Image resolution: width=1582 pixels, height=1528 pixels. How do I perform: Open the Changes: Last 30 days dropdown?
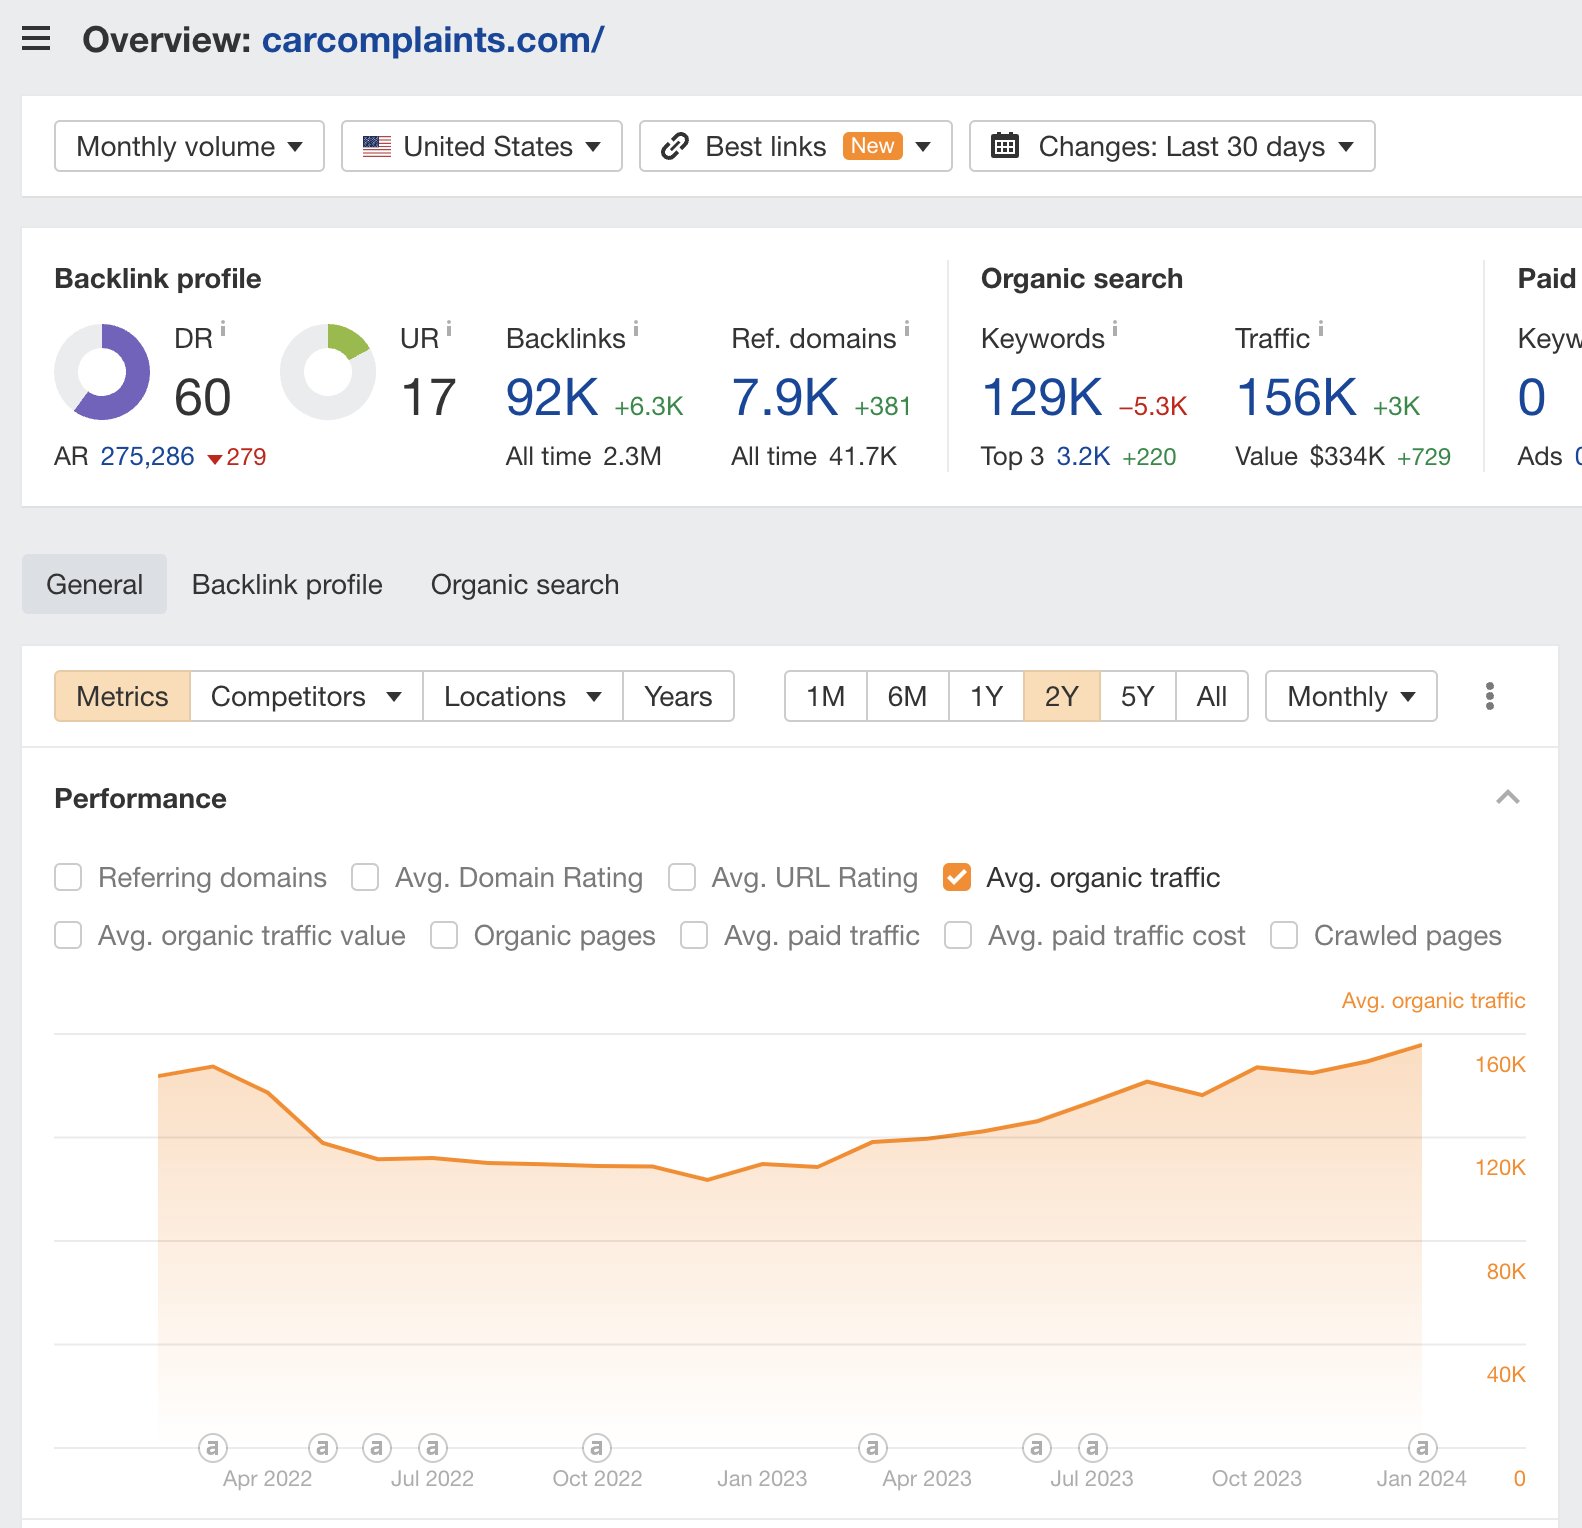1172,146
